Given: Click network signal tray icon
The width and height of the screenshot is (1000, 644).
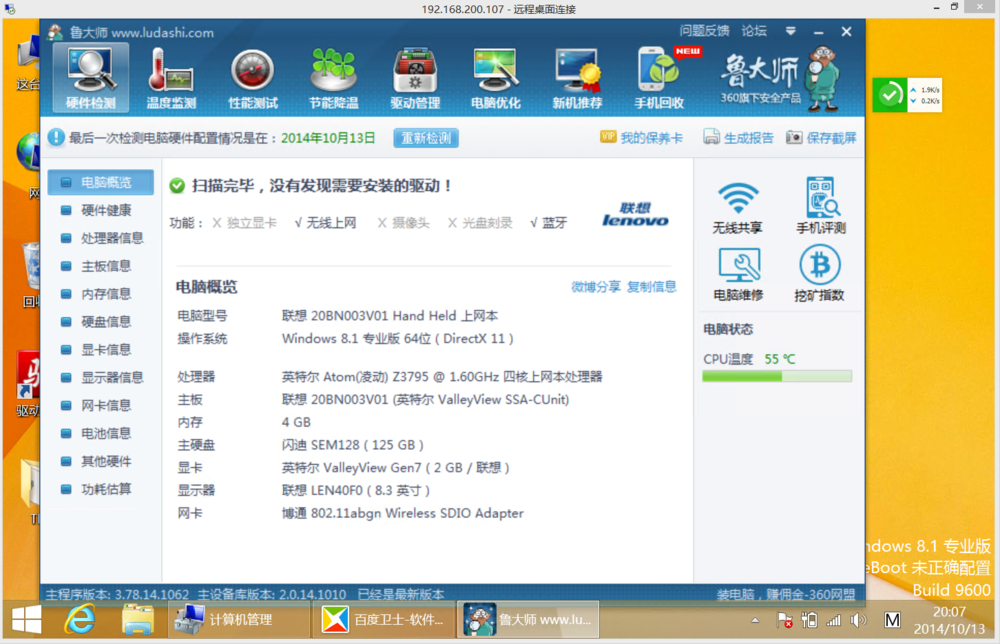Looking at the screenshot, I should click(834, 620).
